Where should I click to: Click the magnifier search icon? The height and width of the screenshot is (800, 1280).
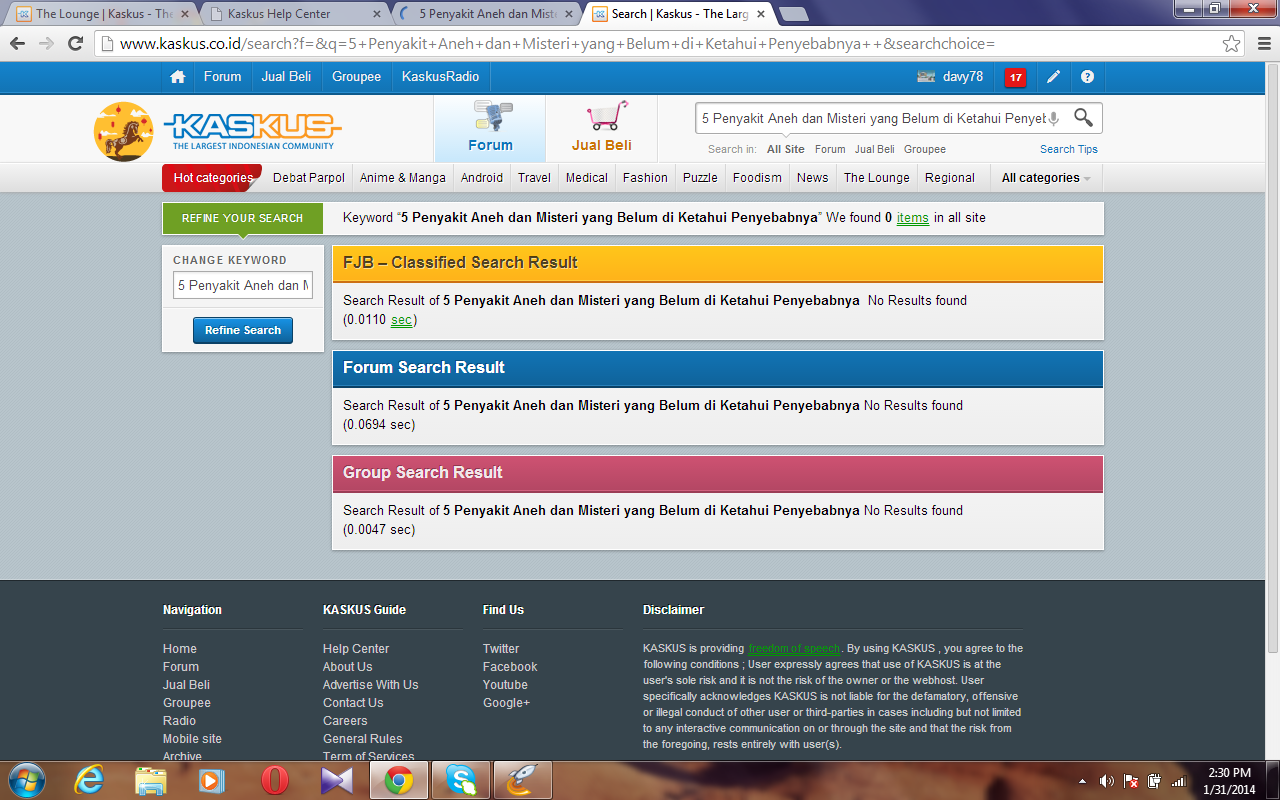point(1083,117)
